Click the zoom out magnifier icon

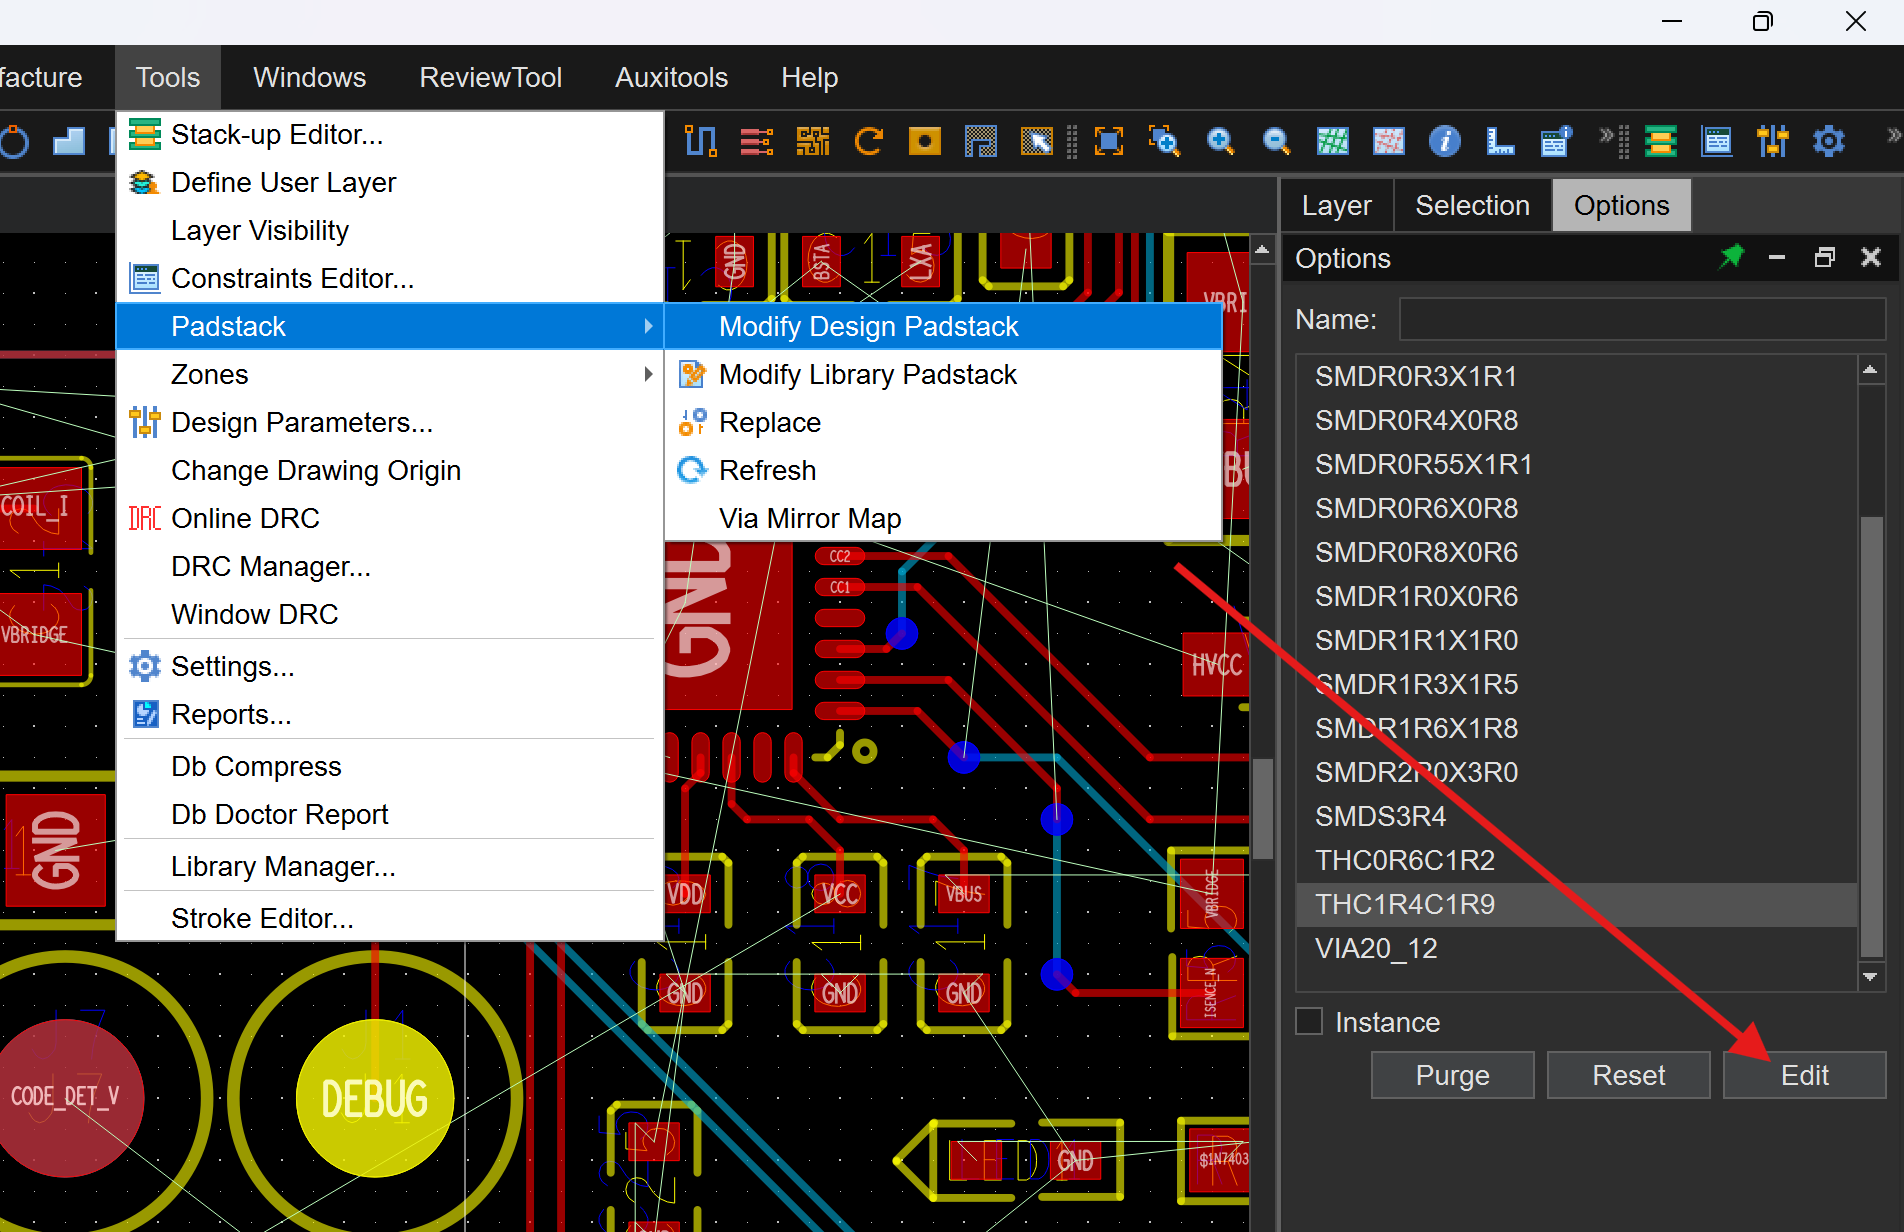pos(1276,141)
